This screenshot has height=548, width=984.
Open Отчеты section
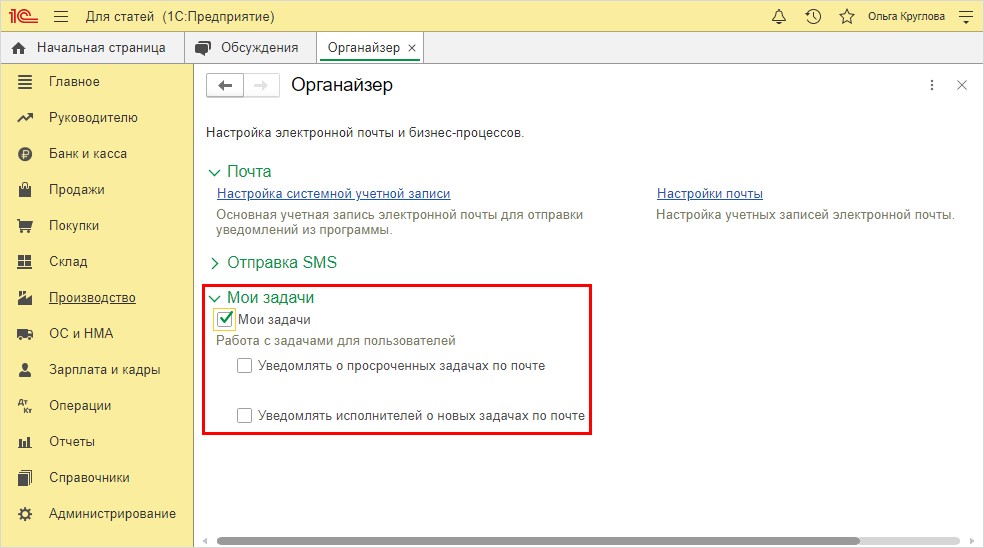(72, 442)
